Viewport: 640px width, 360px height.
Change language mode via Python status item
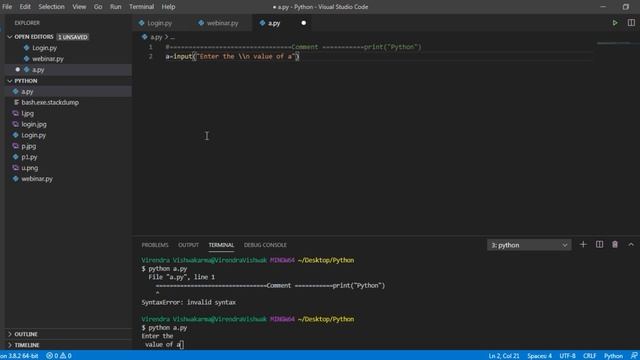point(613,356)
